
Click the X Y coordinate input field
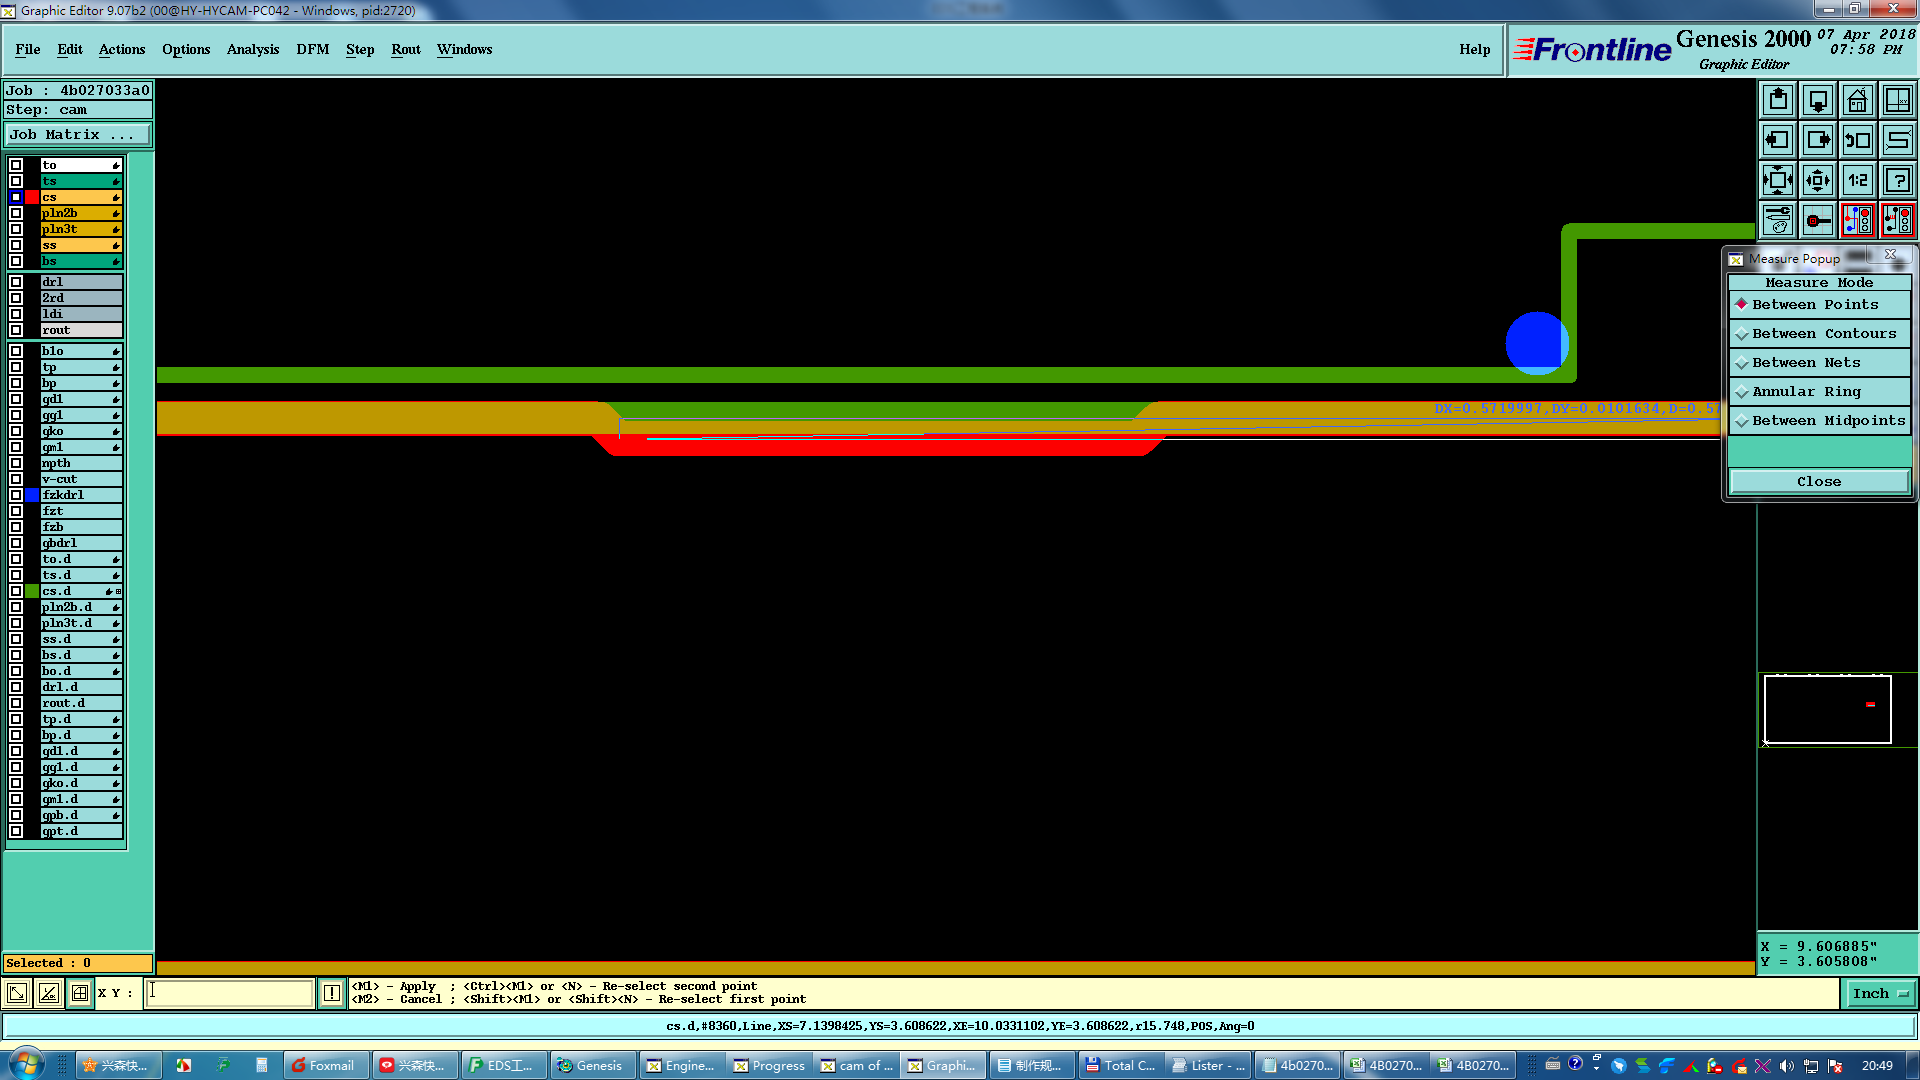click(230, 993)
